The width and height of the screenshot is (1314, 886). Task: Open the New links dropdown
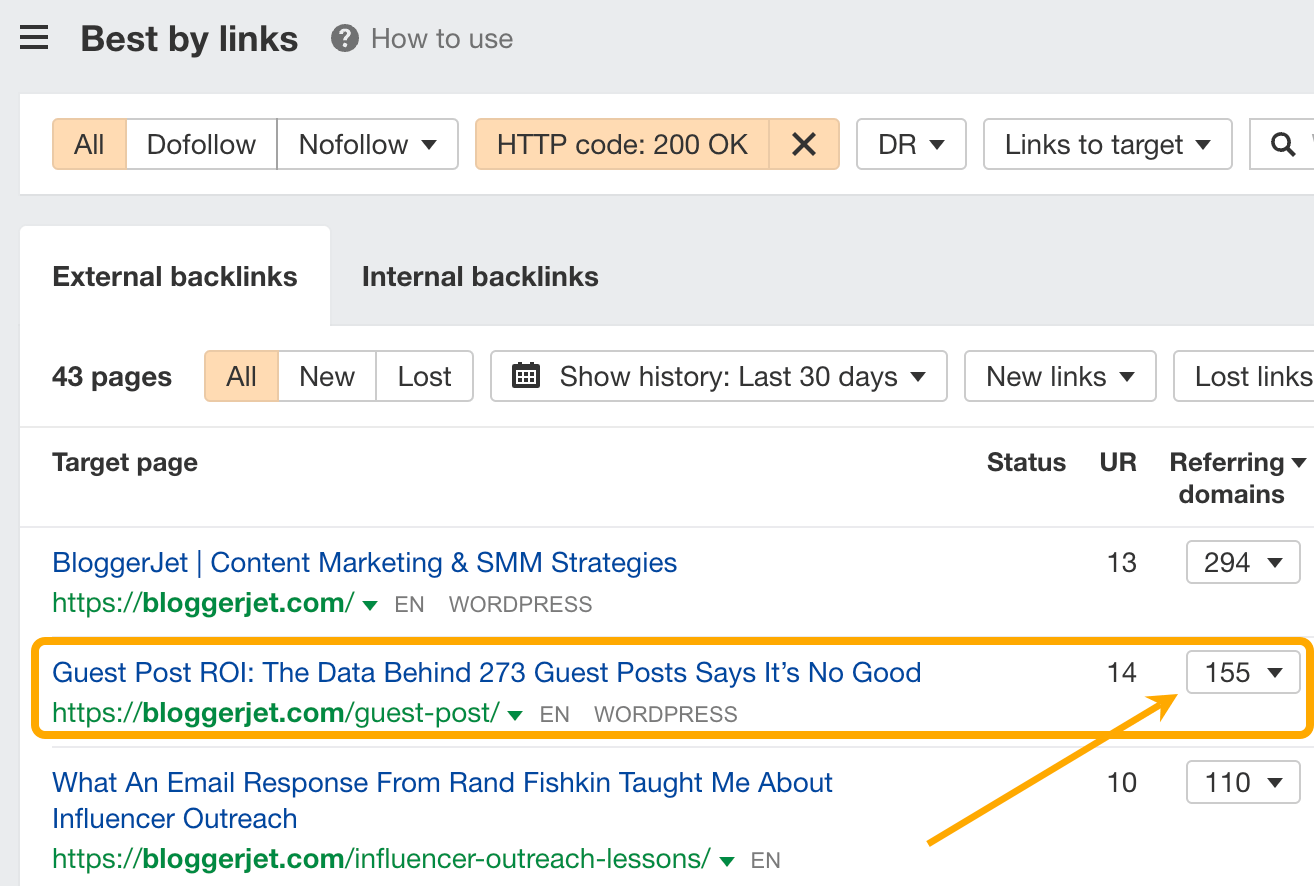1059,376
